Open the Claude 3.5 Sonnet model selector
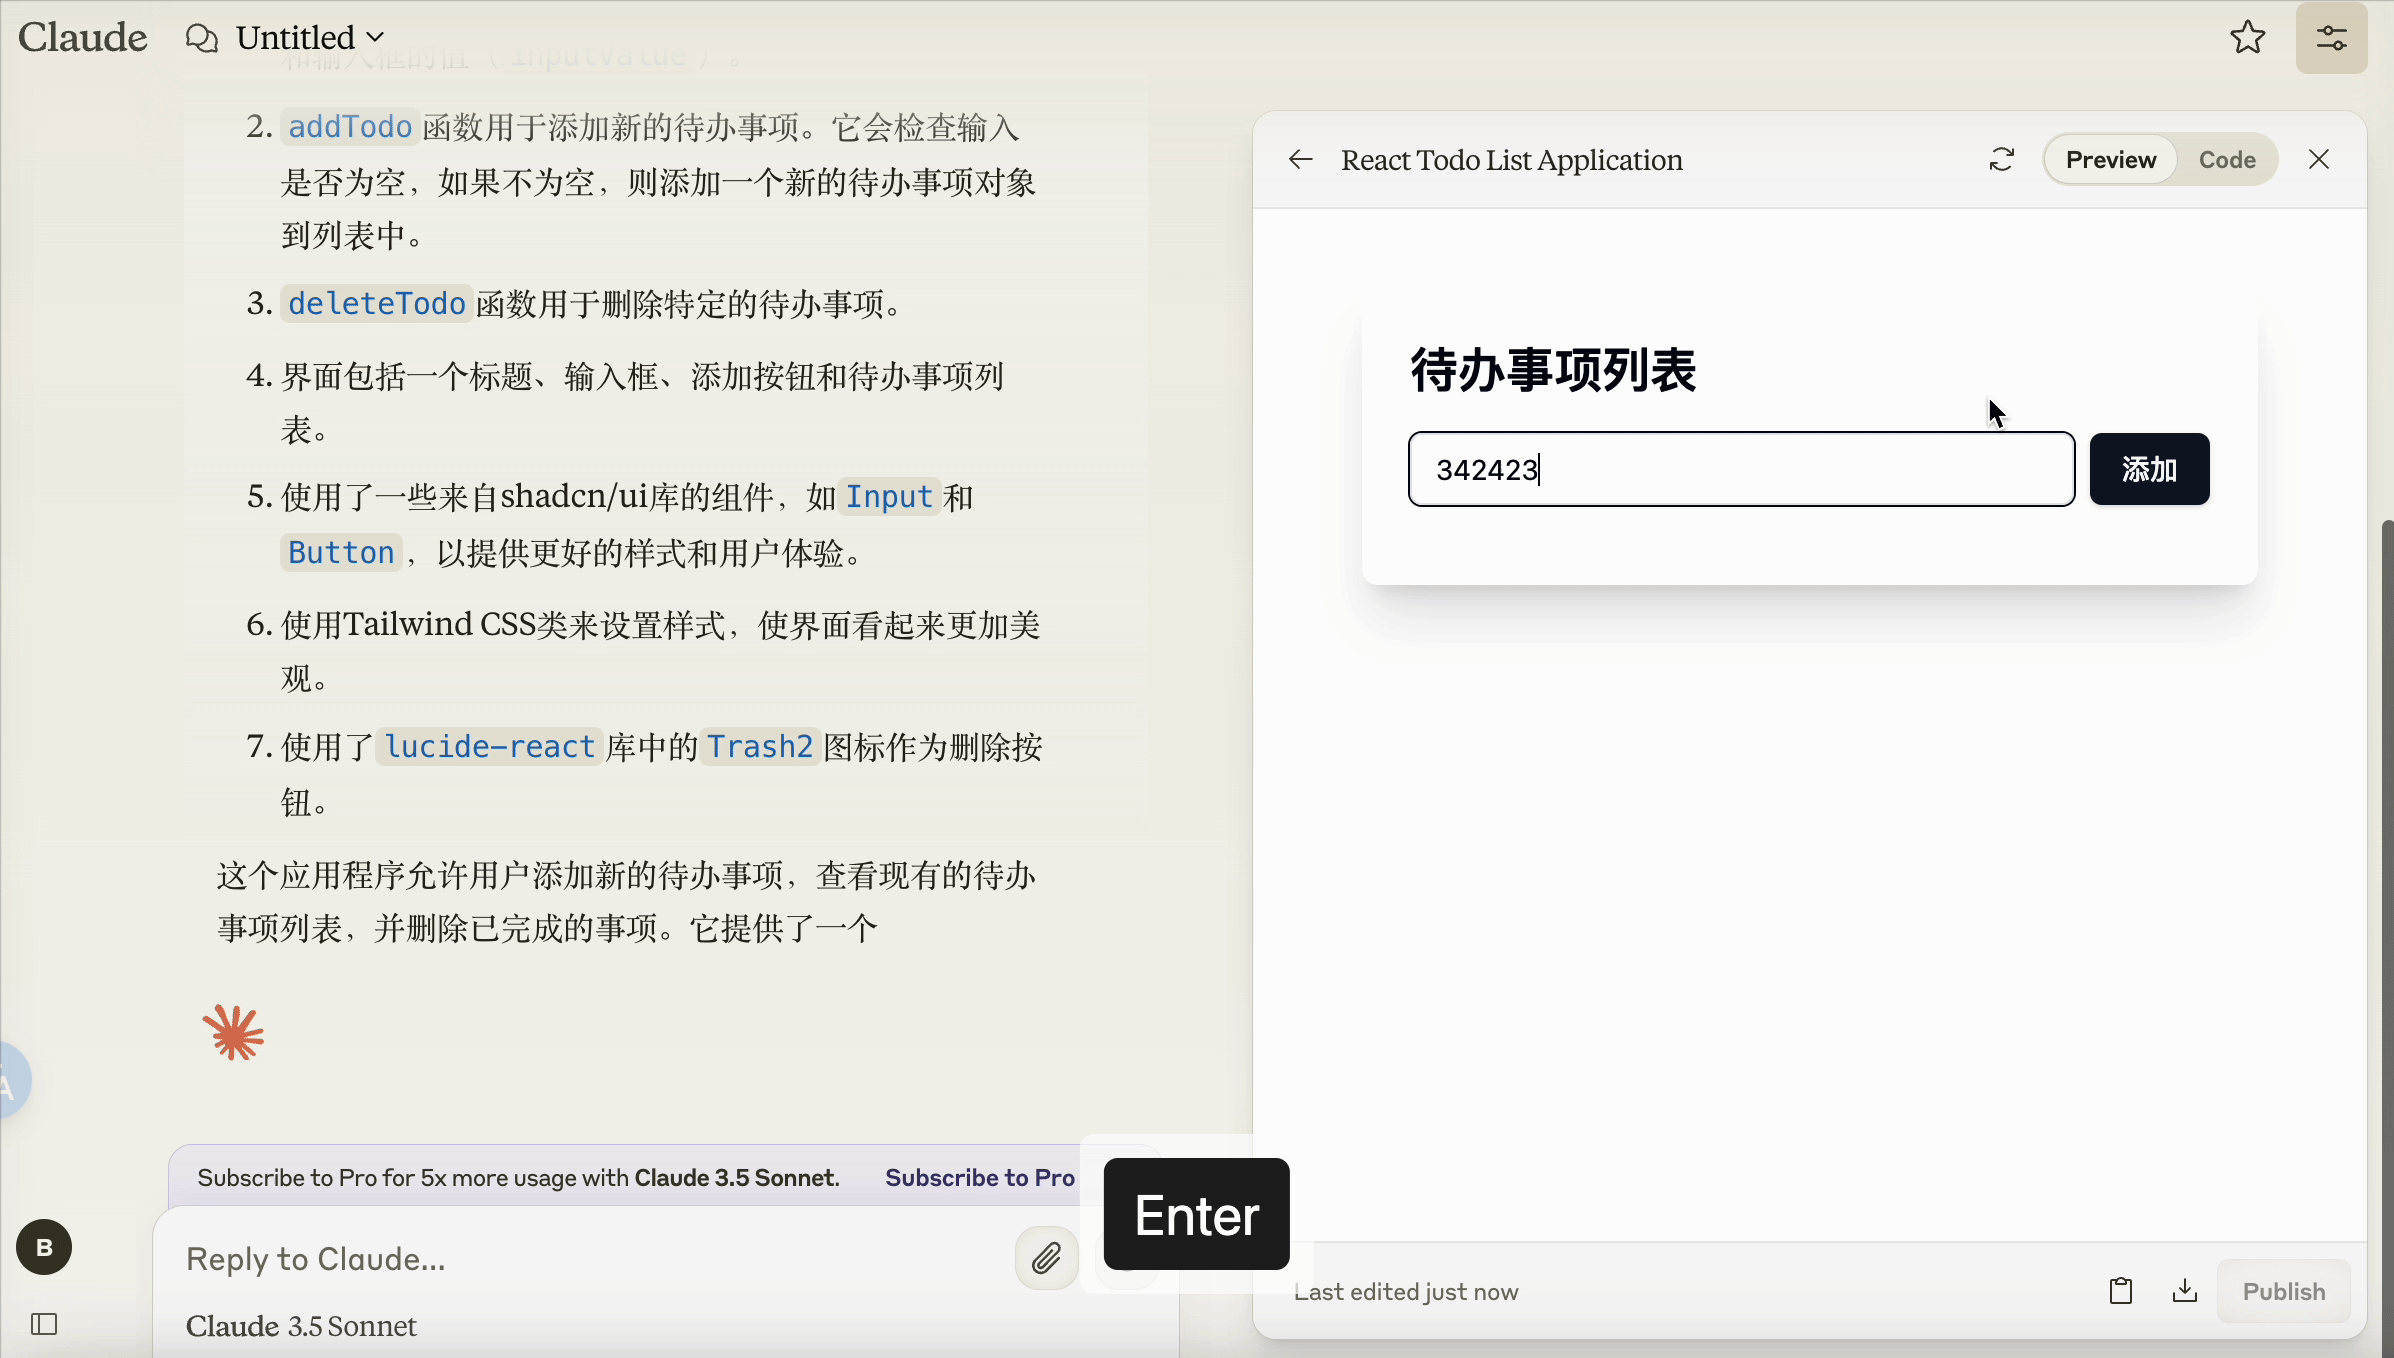 pos(301,1326)
